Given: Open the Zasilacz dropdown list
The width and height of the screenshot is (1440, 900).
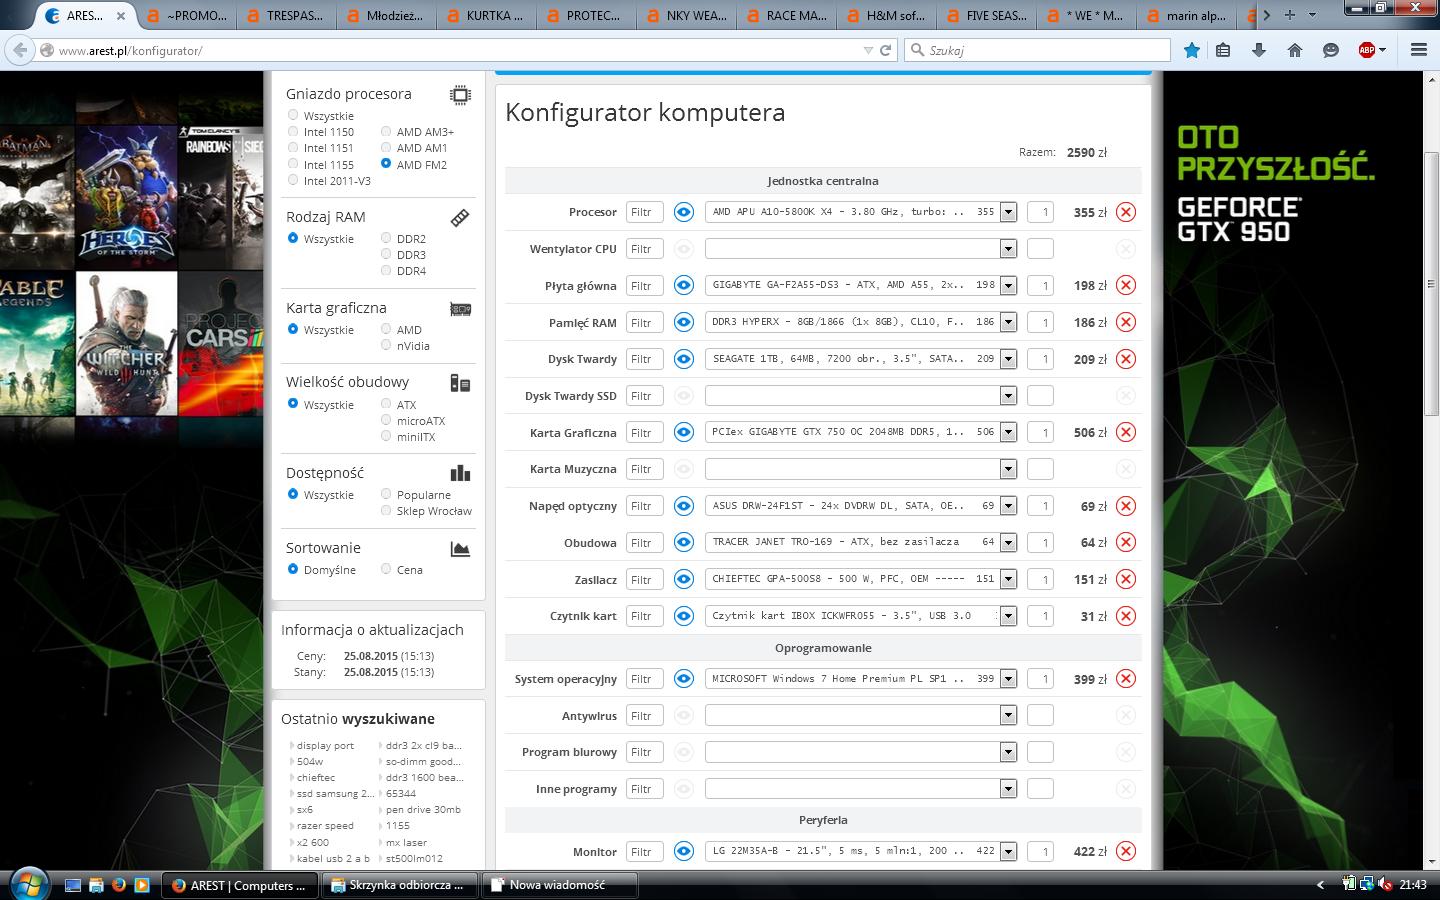Looking at the screenshot, I should [x=1008, y=579].
